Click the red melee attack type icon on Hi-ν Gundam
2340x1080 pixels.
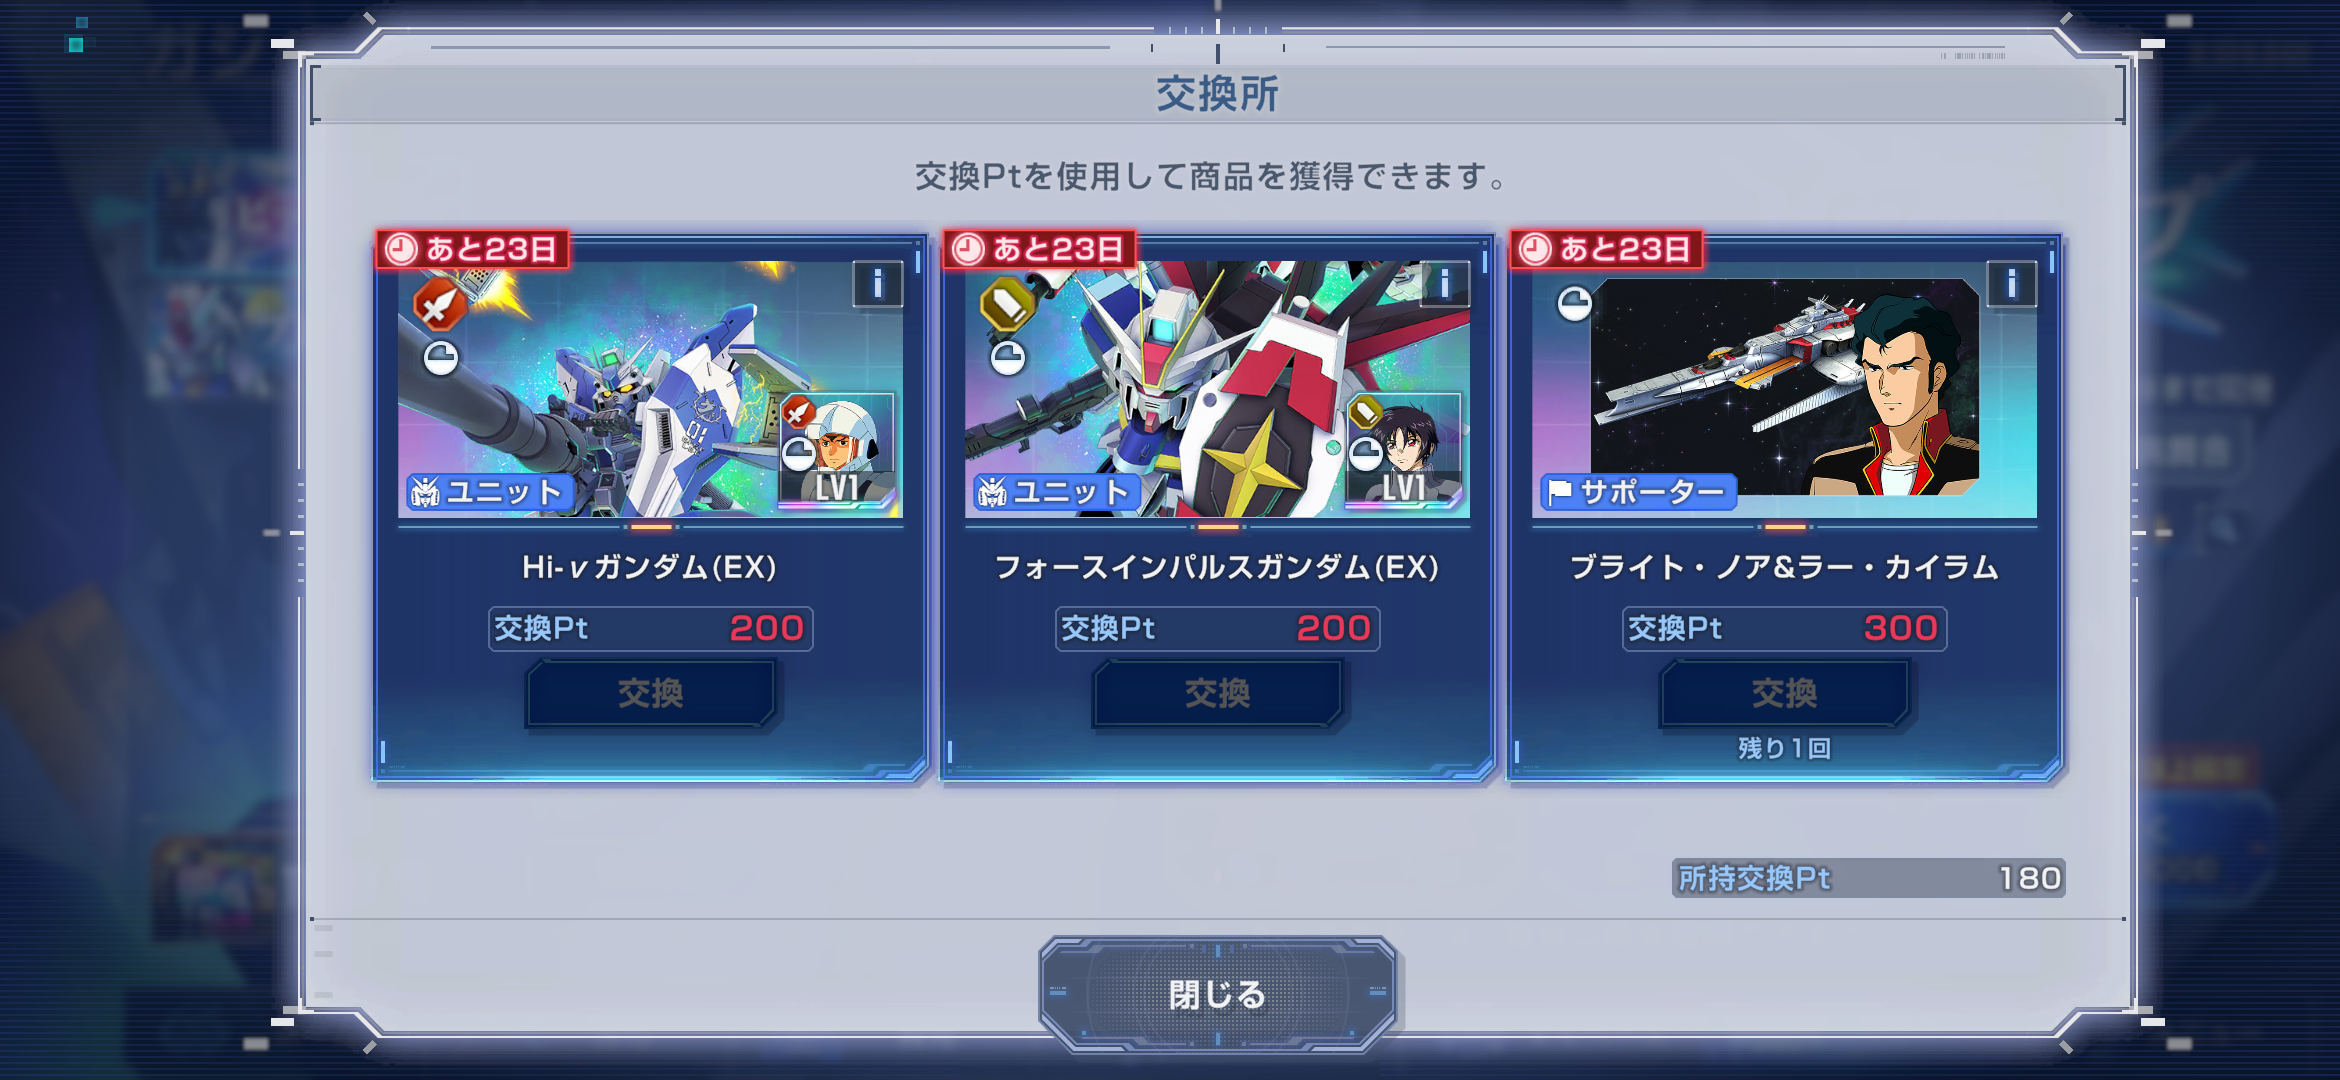[x=439, y=305]
